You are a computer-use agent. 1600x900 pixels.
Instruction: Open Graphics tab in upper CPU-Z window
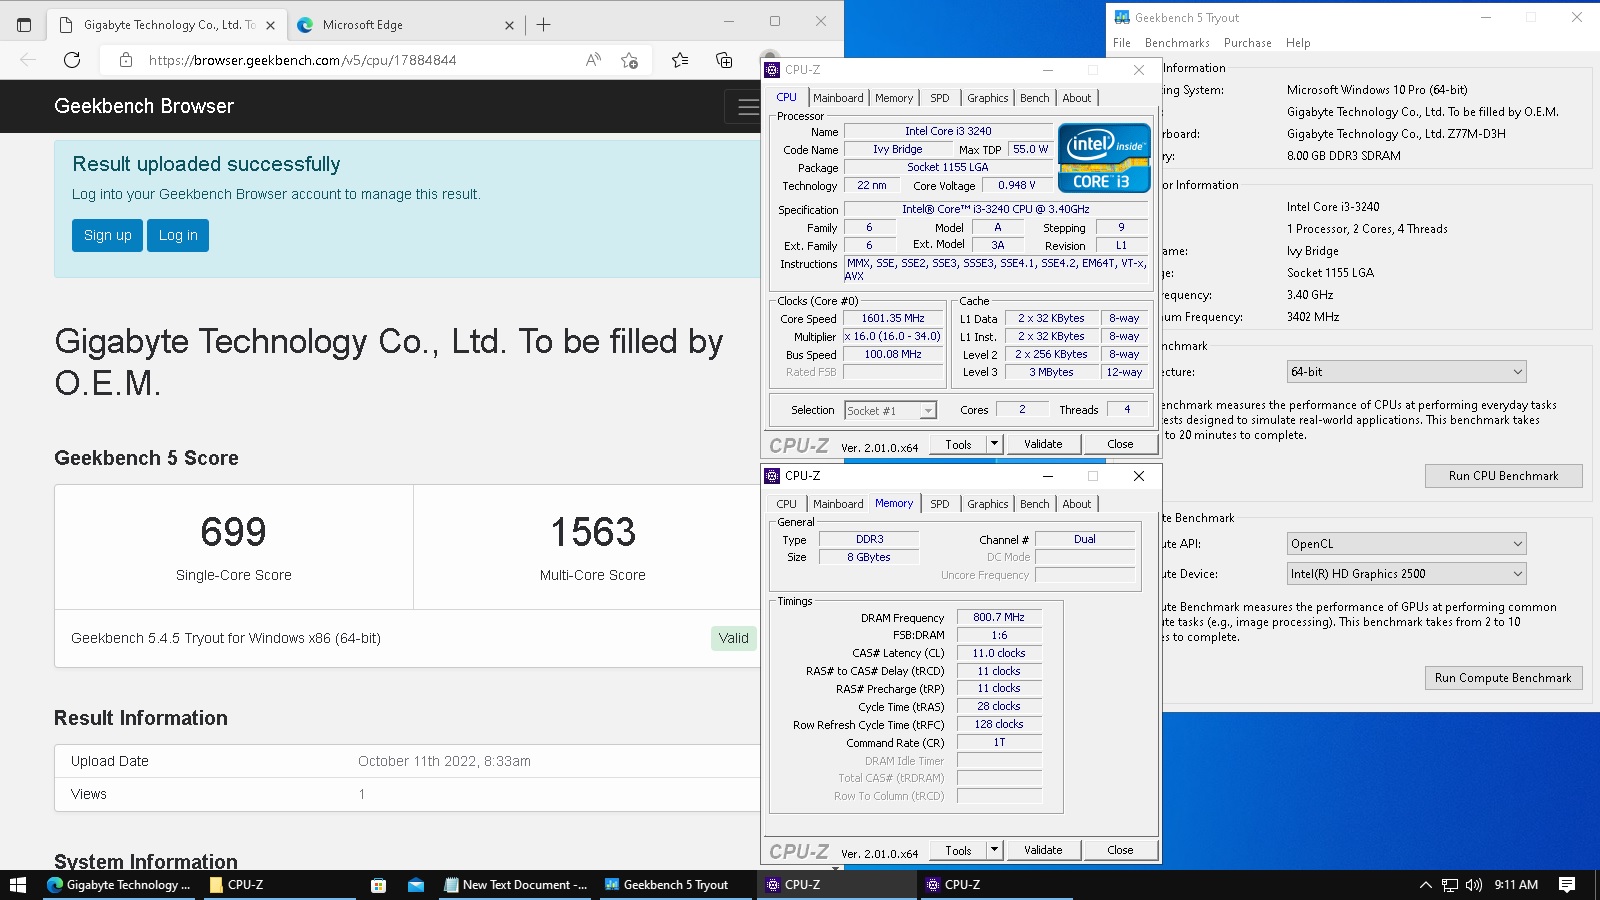(987, 98)
